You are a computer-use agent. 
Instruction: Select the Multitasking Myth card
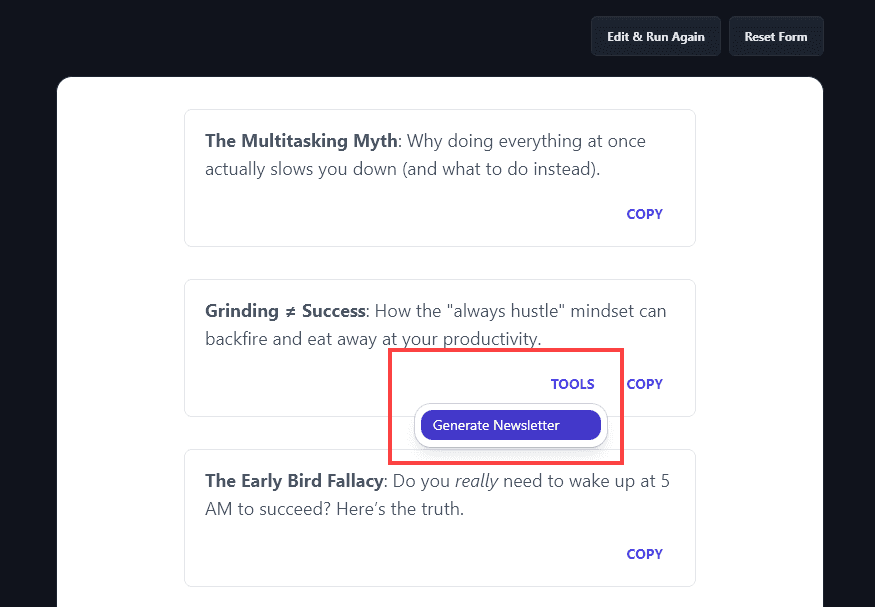(x=438, y=177)
